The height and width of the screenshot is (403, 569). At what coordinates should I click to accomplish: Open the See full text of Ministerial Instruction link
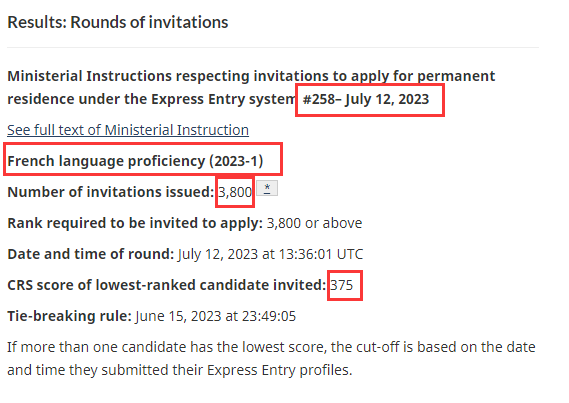(128, 130)
